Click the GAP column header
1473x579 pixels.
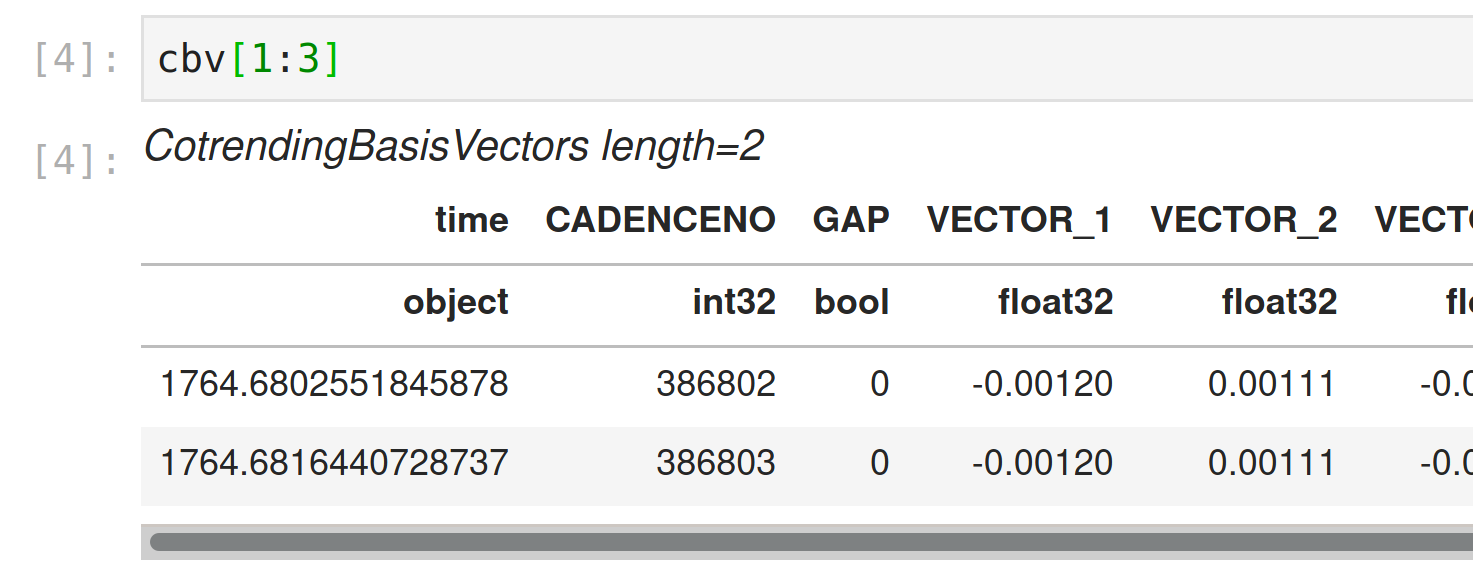tap(852, 219)
